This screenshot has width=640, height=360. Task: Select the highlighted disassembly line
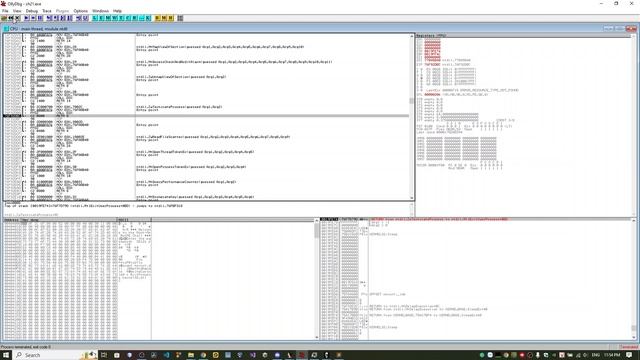pyautogui.click(x=206, y=116)
